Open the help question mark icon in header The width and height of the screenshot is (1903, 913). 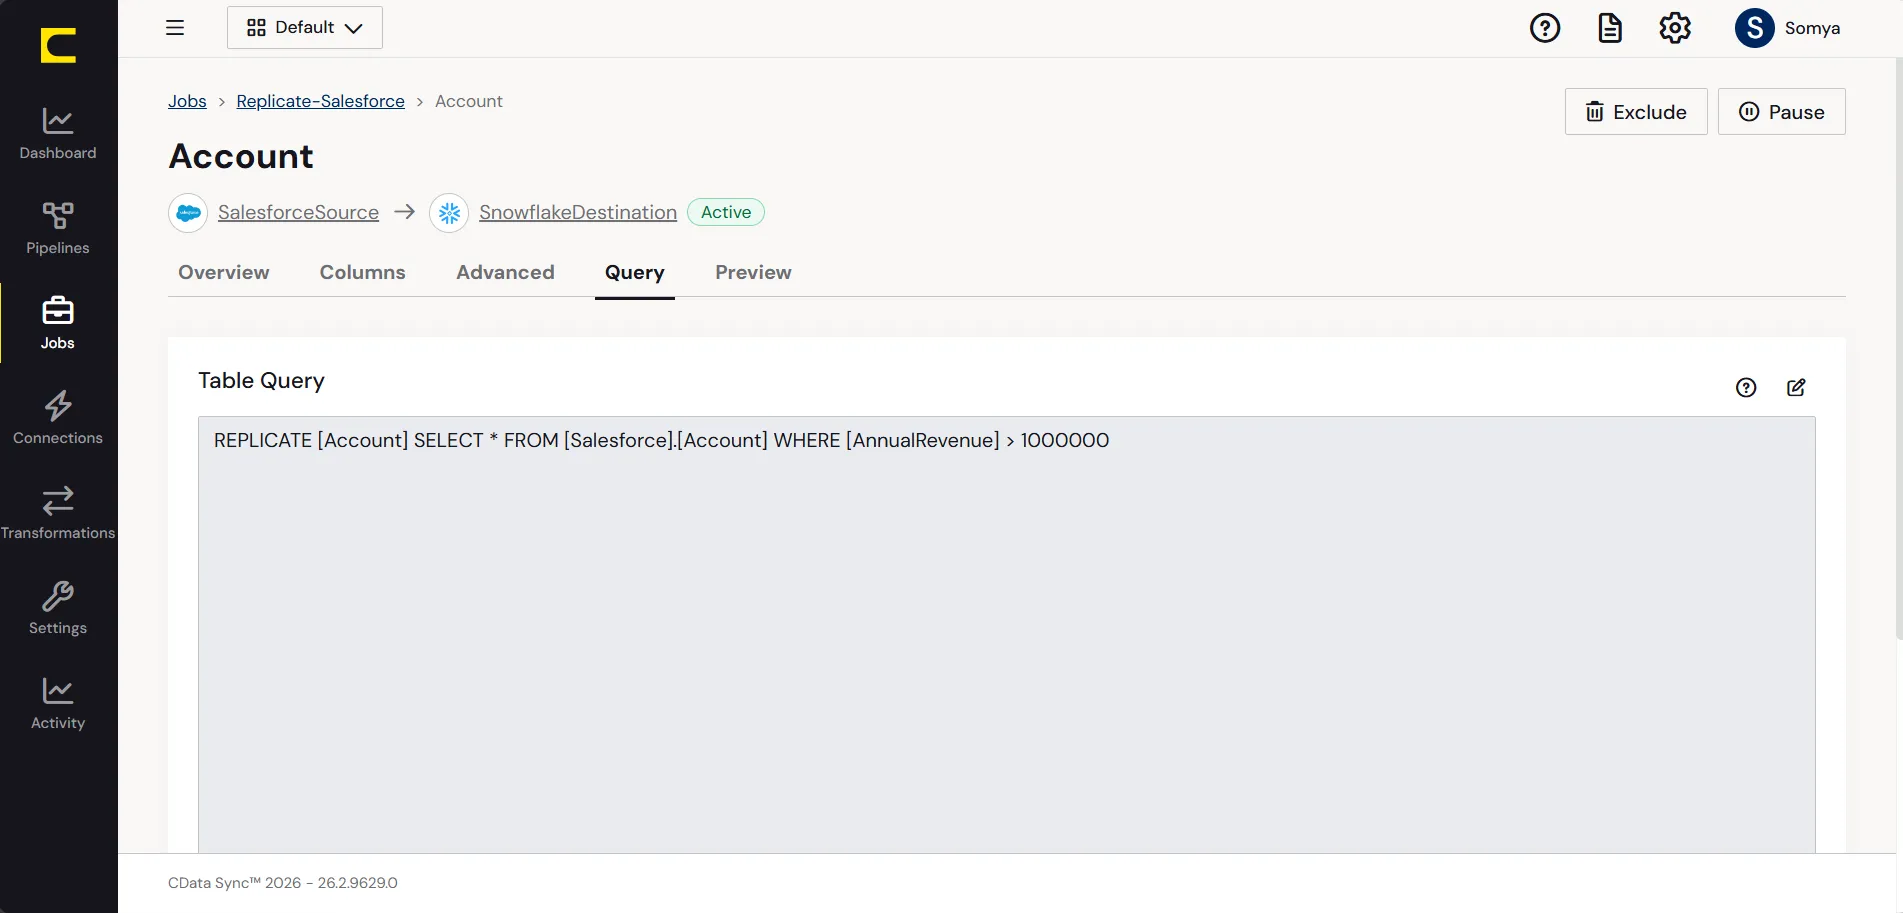1545,28
